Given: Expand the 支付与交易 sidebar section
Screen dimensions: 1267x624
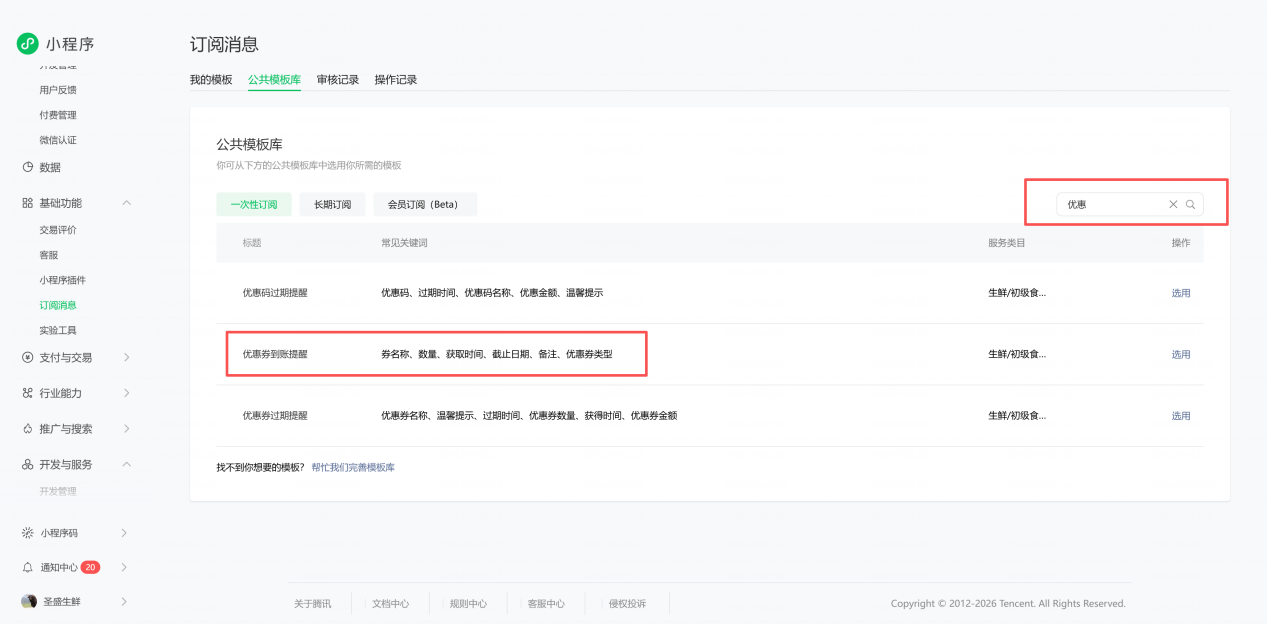Looking at the screenshot, I should pyautogui.click(x=126, y=357).
